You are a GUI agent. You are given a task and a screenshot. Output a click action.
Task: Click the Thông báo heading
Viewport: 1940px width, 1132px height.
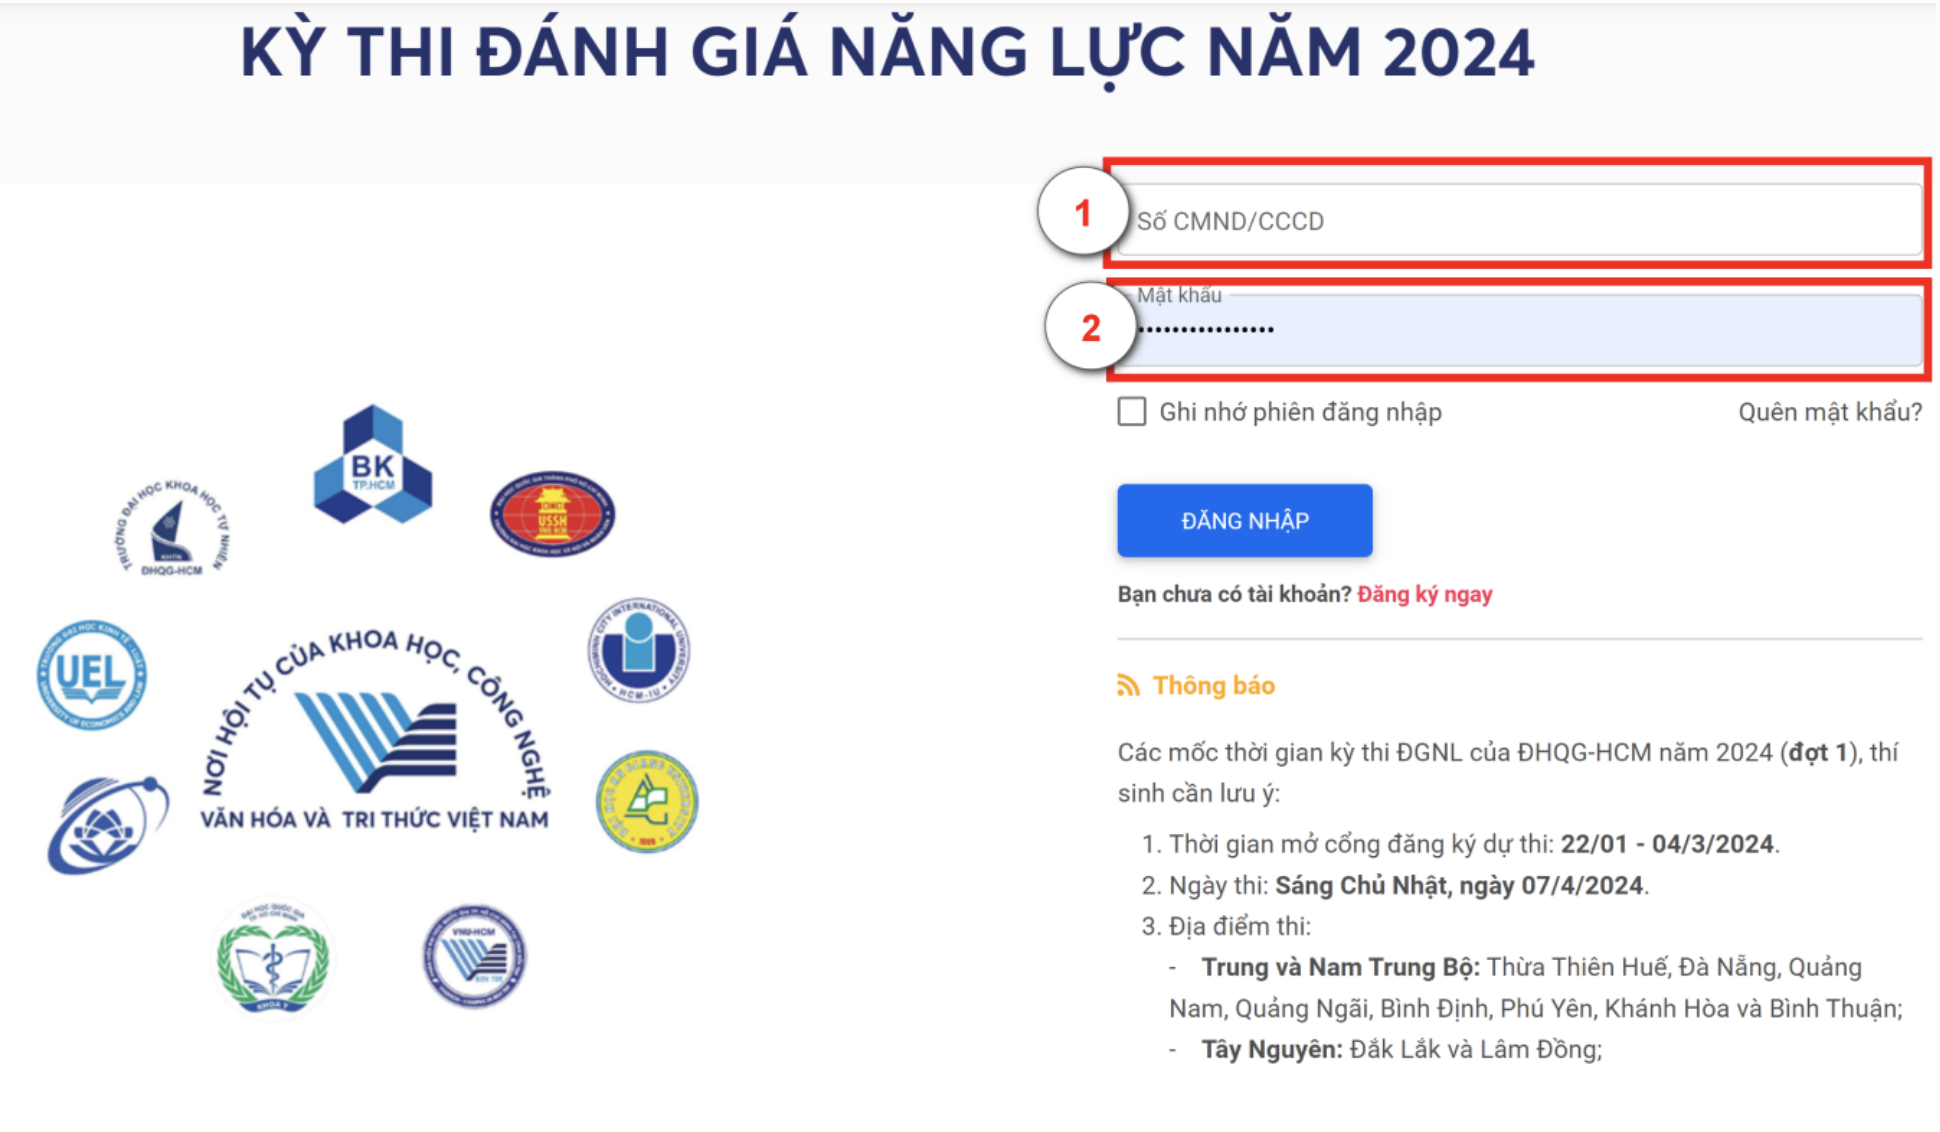tap(1213, 686)
